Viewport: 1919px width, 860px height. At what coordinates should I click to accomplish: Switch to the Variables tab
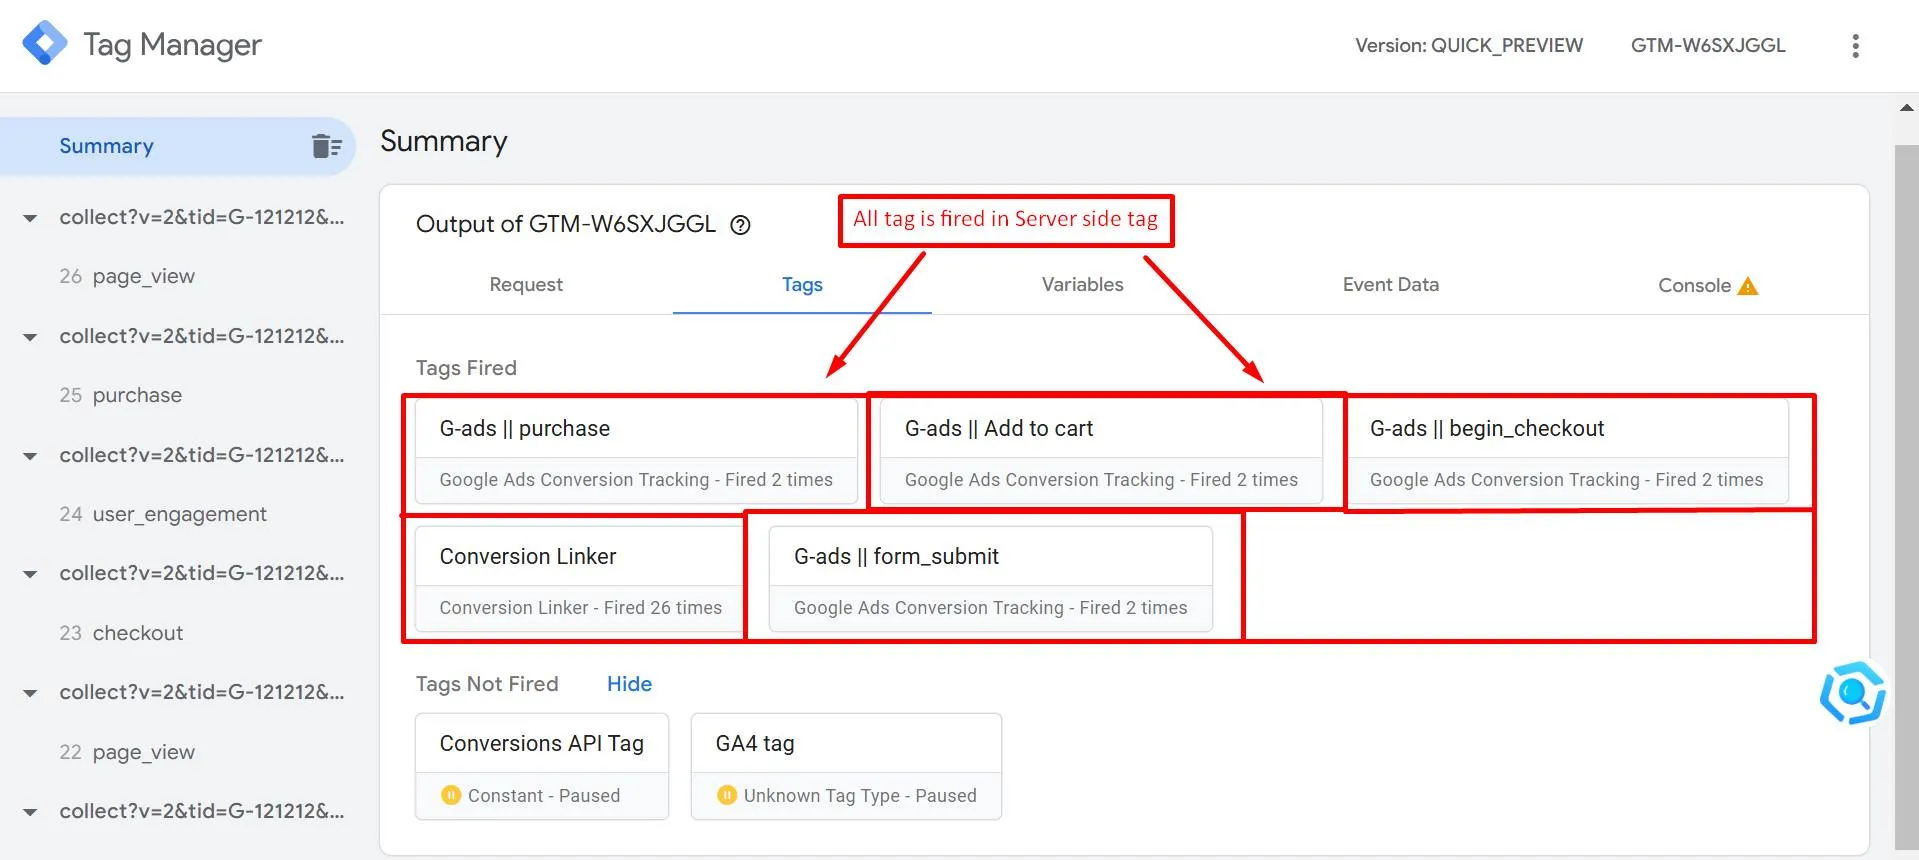coord(1082,285)
